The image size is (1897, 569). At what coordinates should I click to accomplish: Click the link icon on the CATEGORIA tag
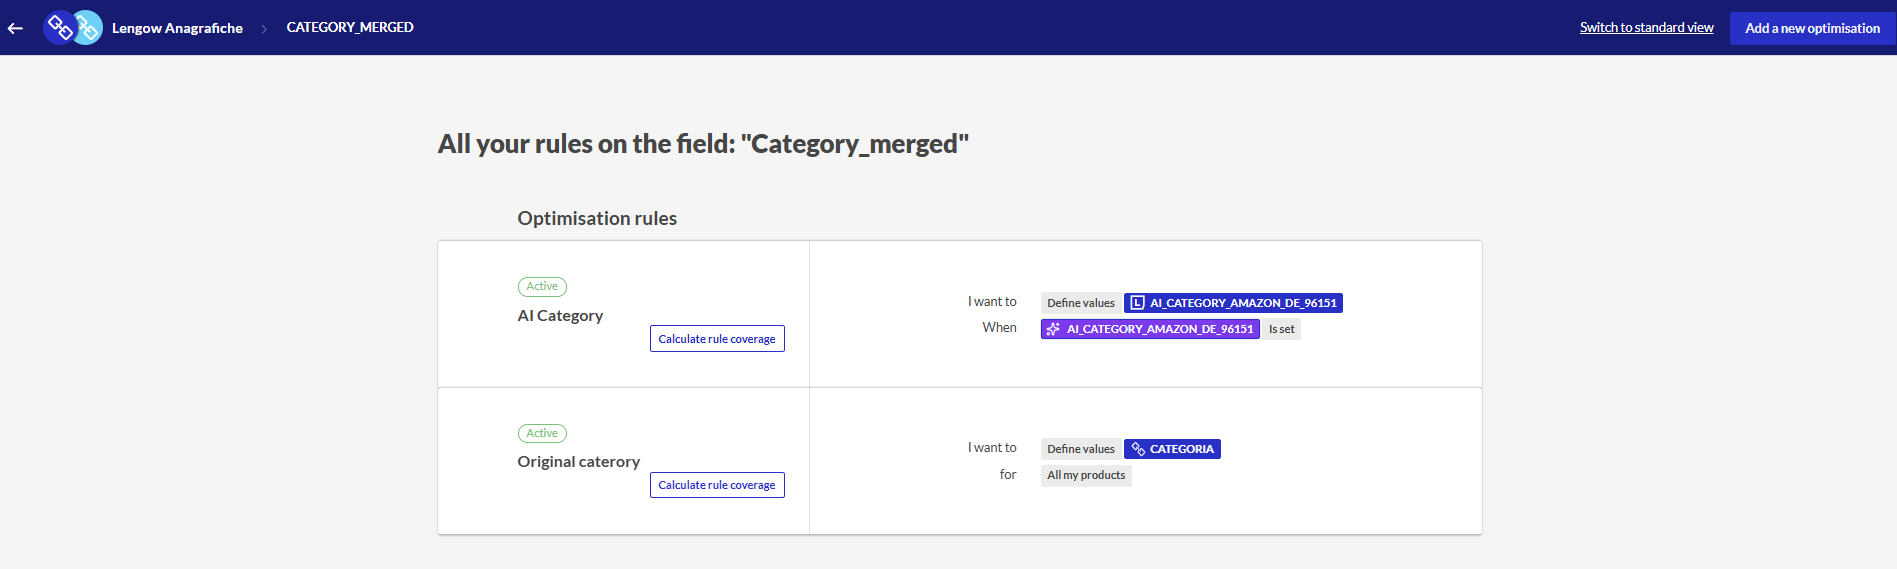(1138, 449)
